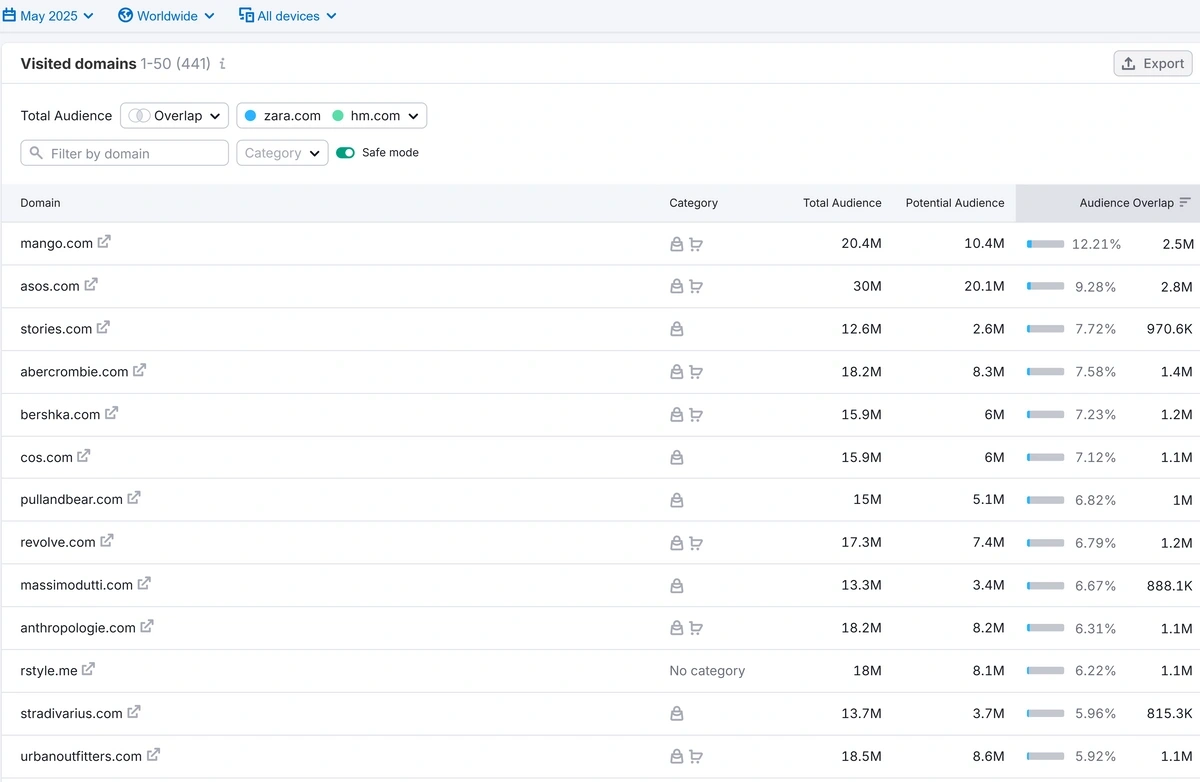The width and height of the screenshot is (1200, 782).
Task: Click the Filter by domain search field
Action: click(x=125, y=153)
